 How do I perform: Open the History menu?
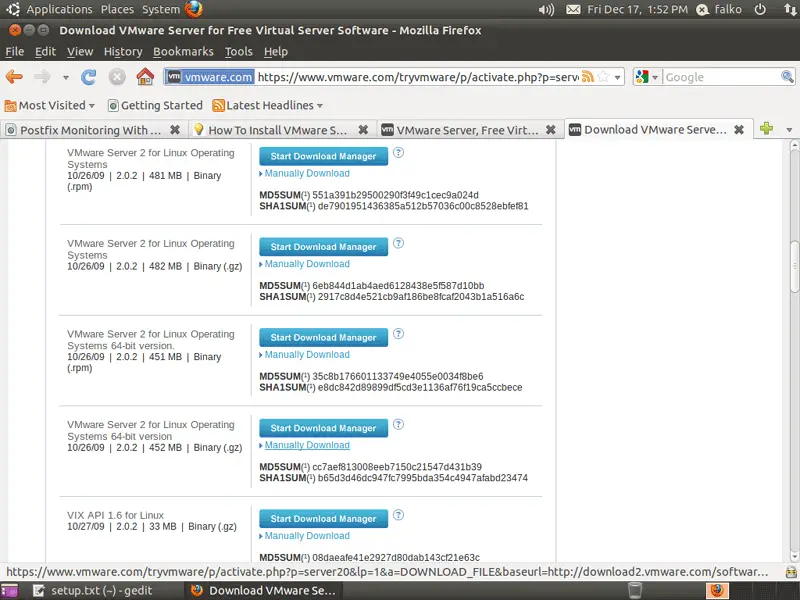(x=123, y=52)
